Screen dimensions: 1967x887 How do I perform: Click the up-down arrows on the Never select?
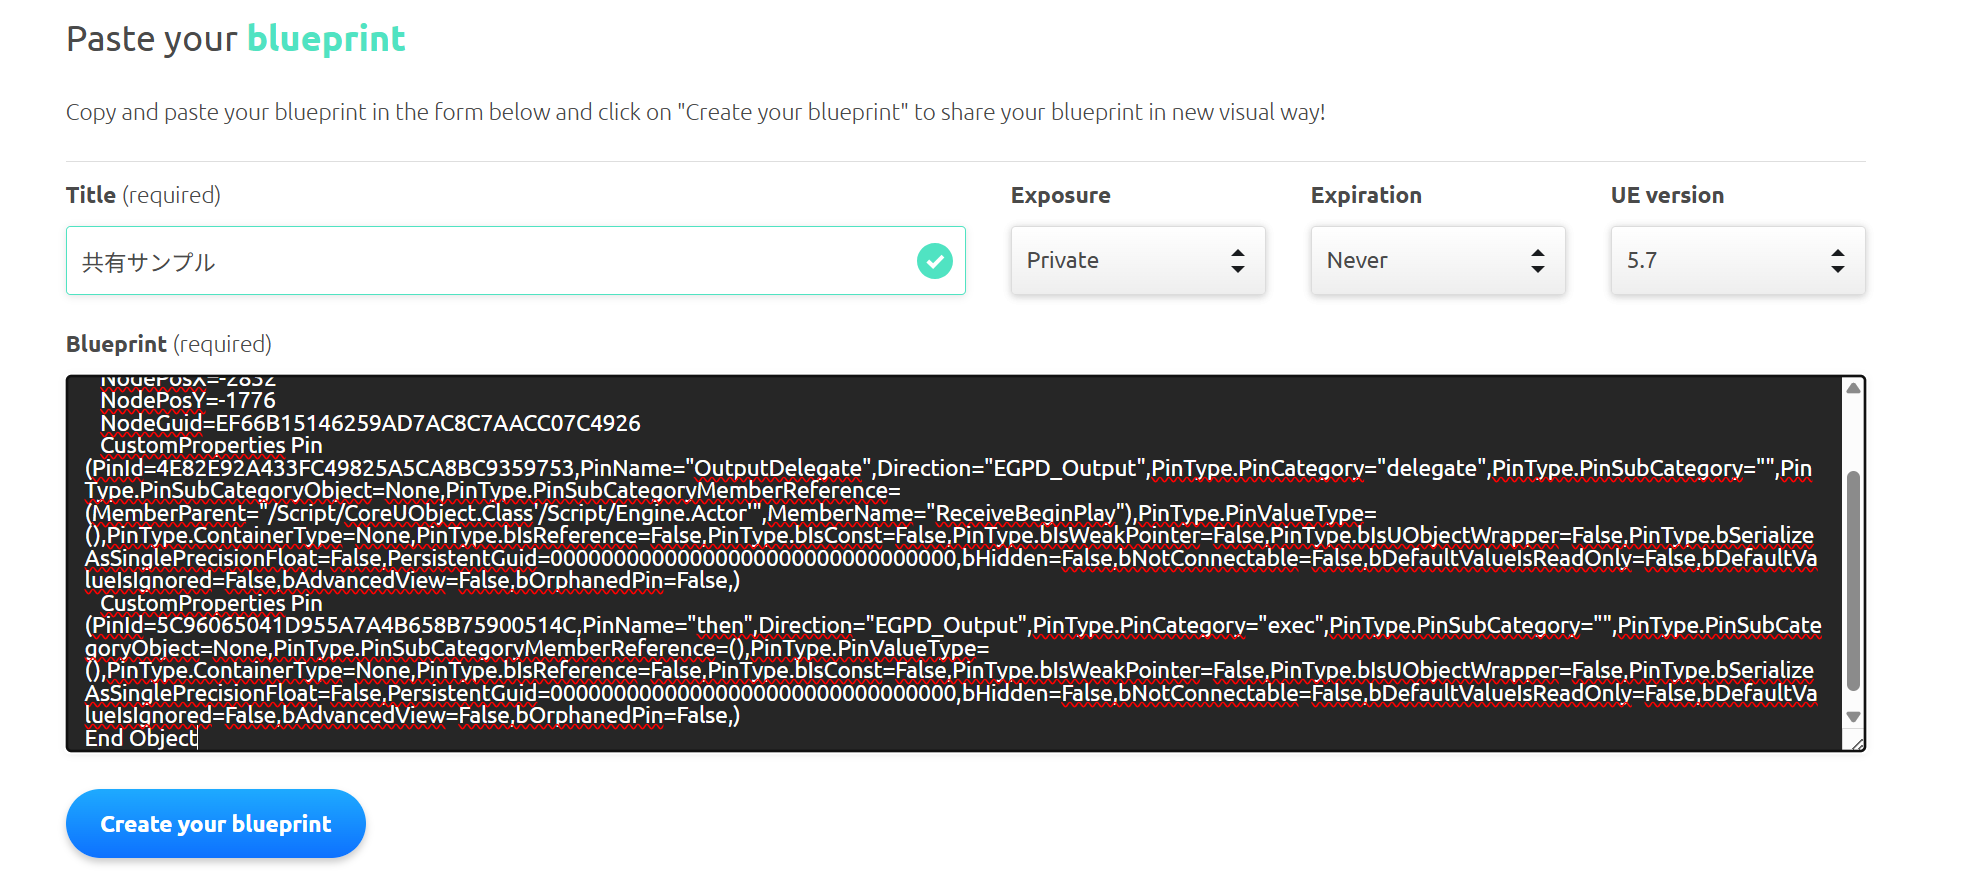click(1537, 261)
